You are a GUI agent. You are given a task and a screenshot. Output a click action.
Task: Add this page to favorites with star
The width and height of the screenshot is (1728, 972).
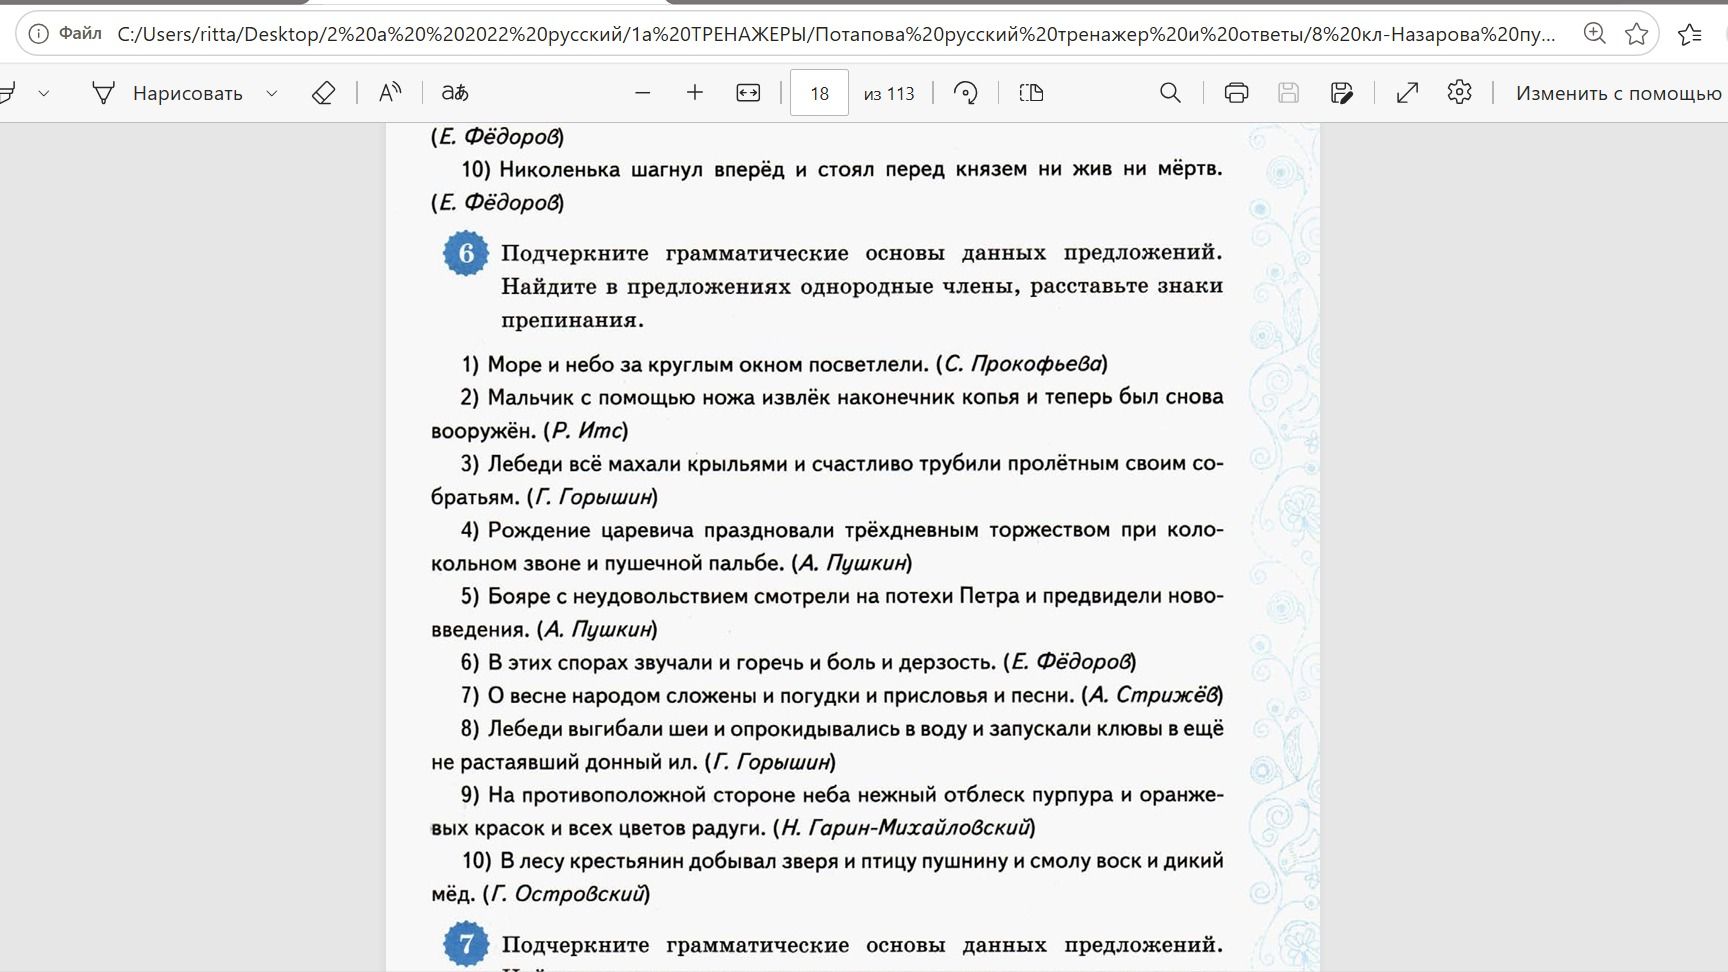[x=1637, y=34]
